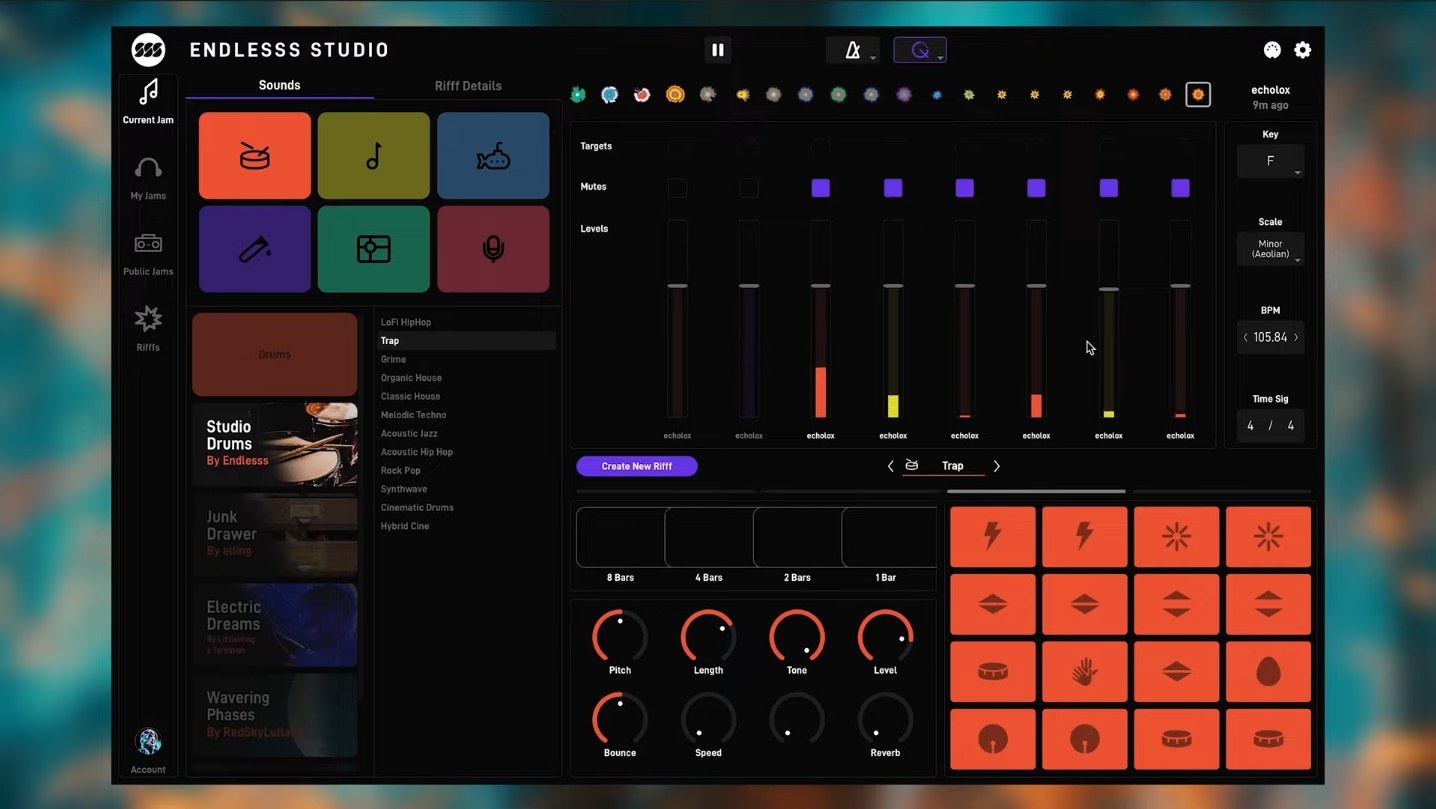1436x809 pixels.
Task: Go to My Jams headphones icon
Action: 148,177
